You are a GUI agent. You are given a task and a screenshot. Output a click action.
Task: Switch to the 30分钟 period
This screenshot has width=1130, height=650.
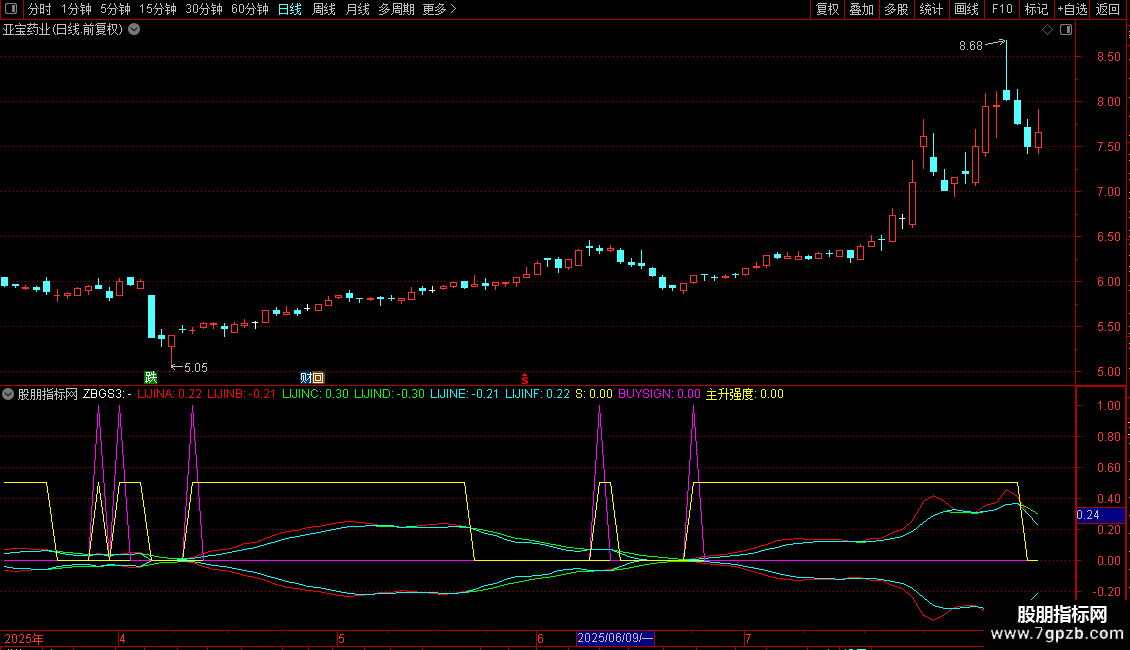click(x=204, y=9)
